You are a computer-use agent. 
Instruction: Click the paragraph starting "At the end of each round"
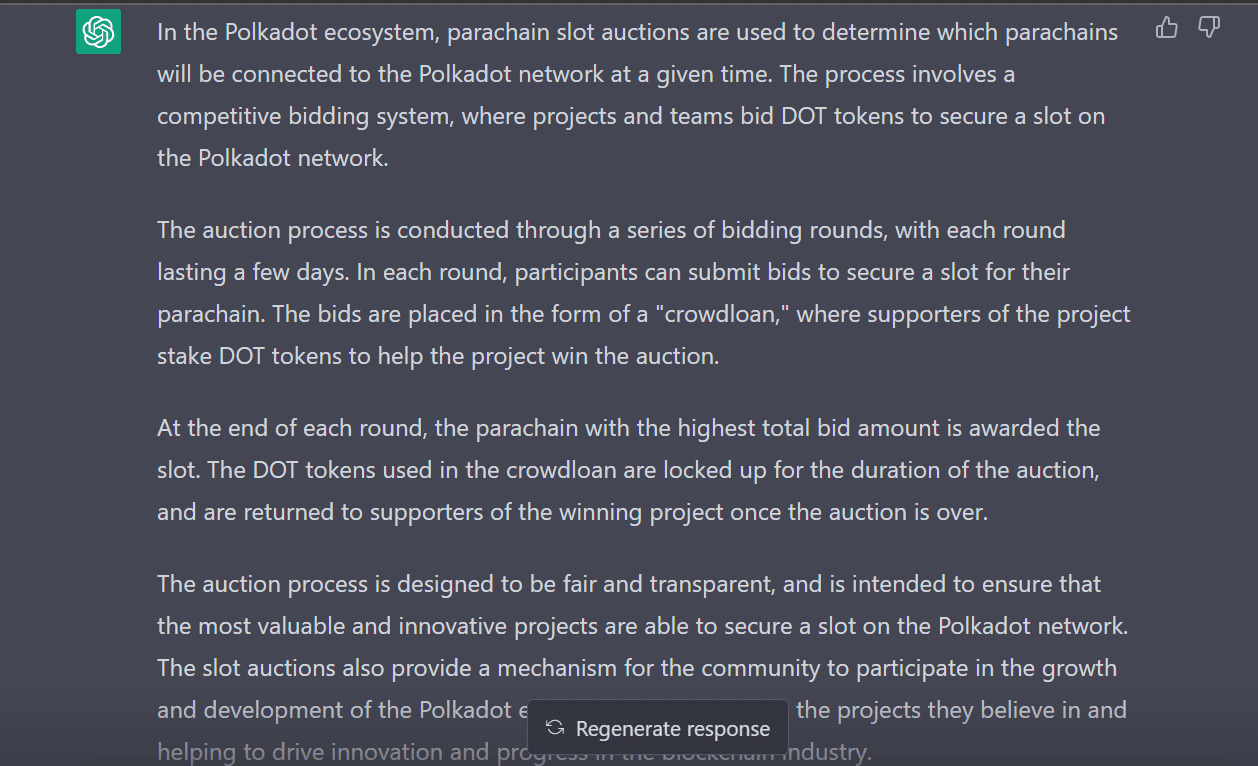[x=628, y=470]
